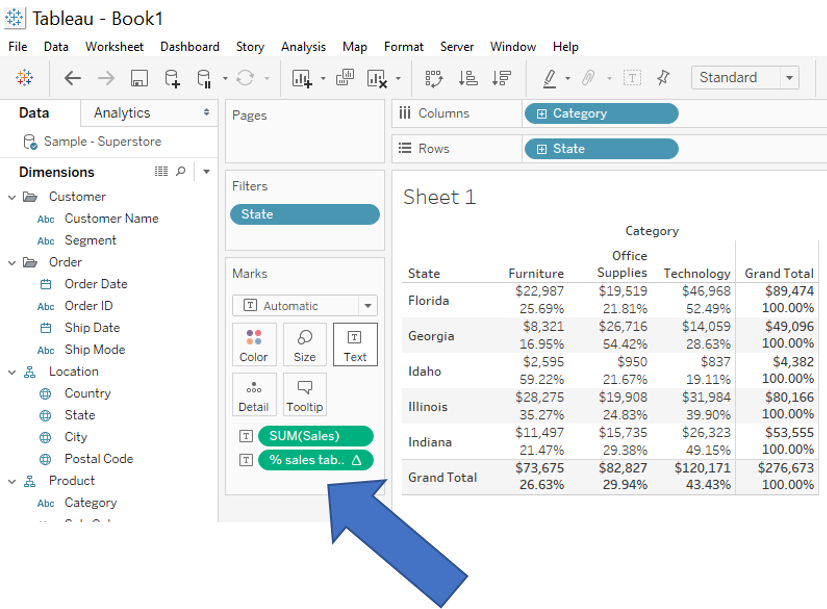Select the Order Date dimension
827x609 pixels.
coord(96,284)
